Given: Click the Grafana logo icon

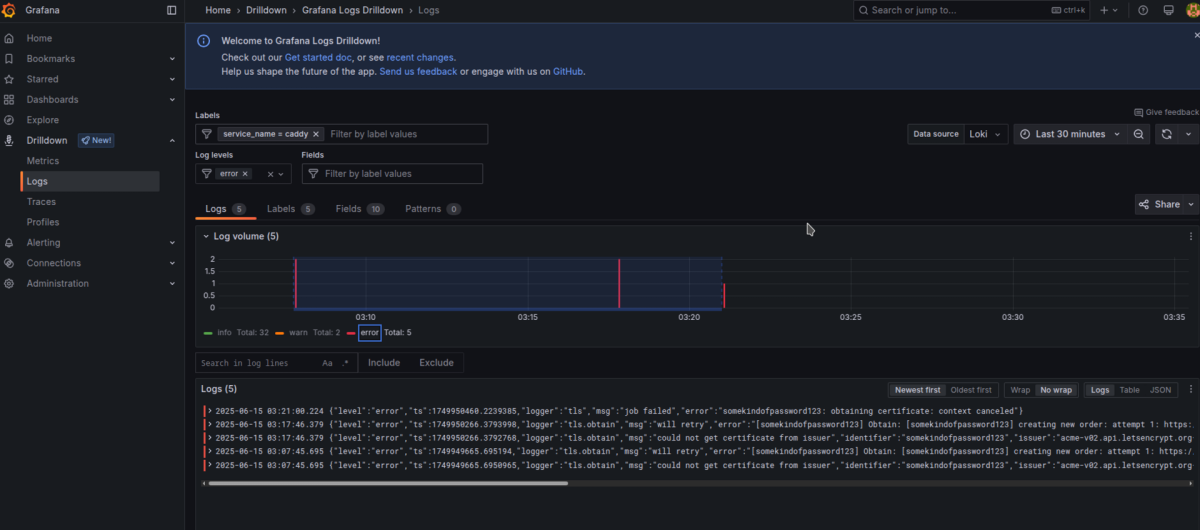Looking at the screenshot, I should 9,10.
